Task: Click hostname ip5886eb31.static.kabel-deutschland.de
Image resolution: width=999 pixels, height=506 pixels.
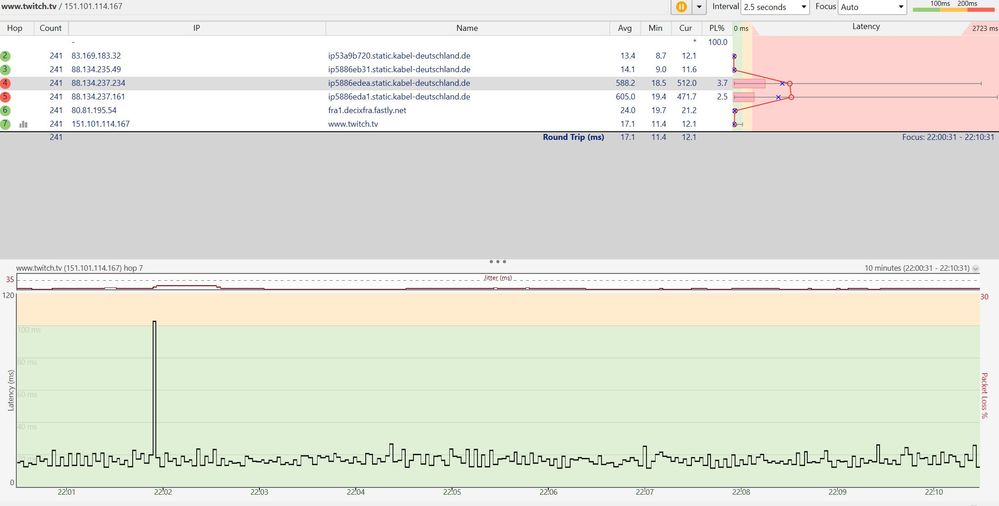Action: click(399, 69)
